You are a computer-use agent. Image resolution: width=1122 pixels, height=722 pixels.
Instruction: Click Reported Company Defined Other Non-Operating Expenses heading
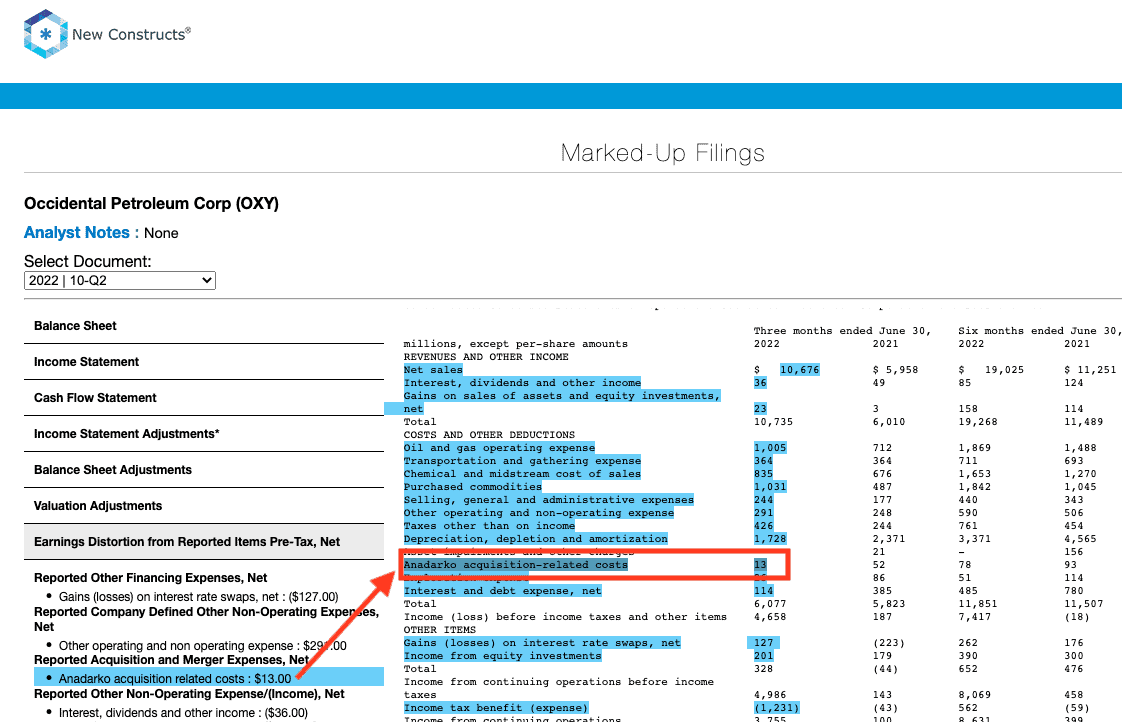tap(206, 619)
